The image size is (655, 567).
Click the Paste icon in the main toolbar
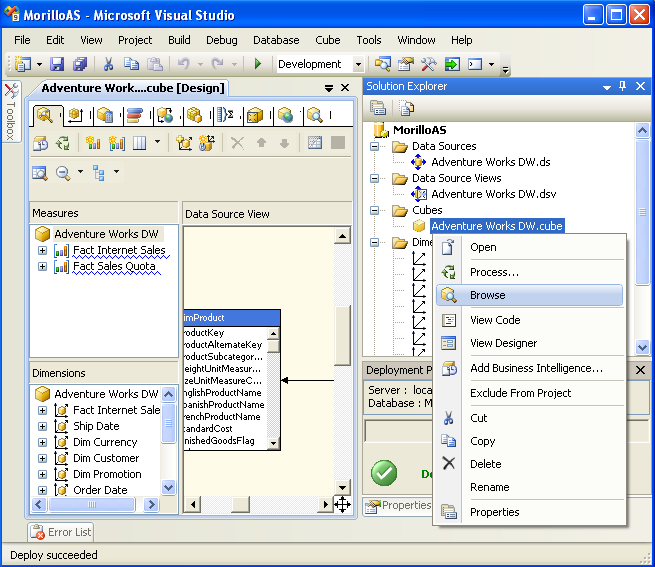click(155, 64)
